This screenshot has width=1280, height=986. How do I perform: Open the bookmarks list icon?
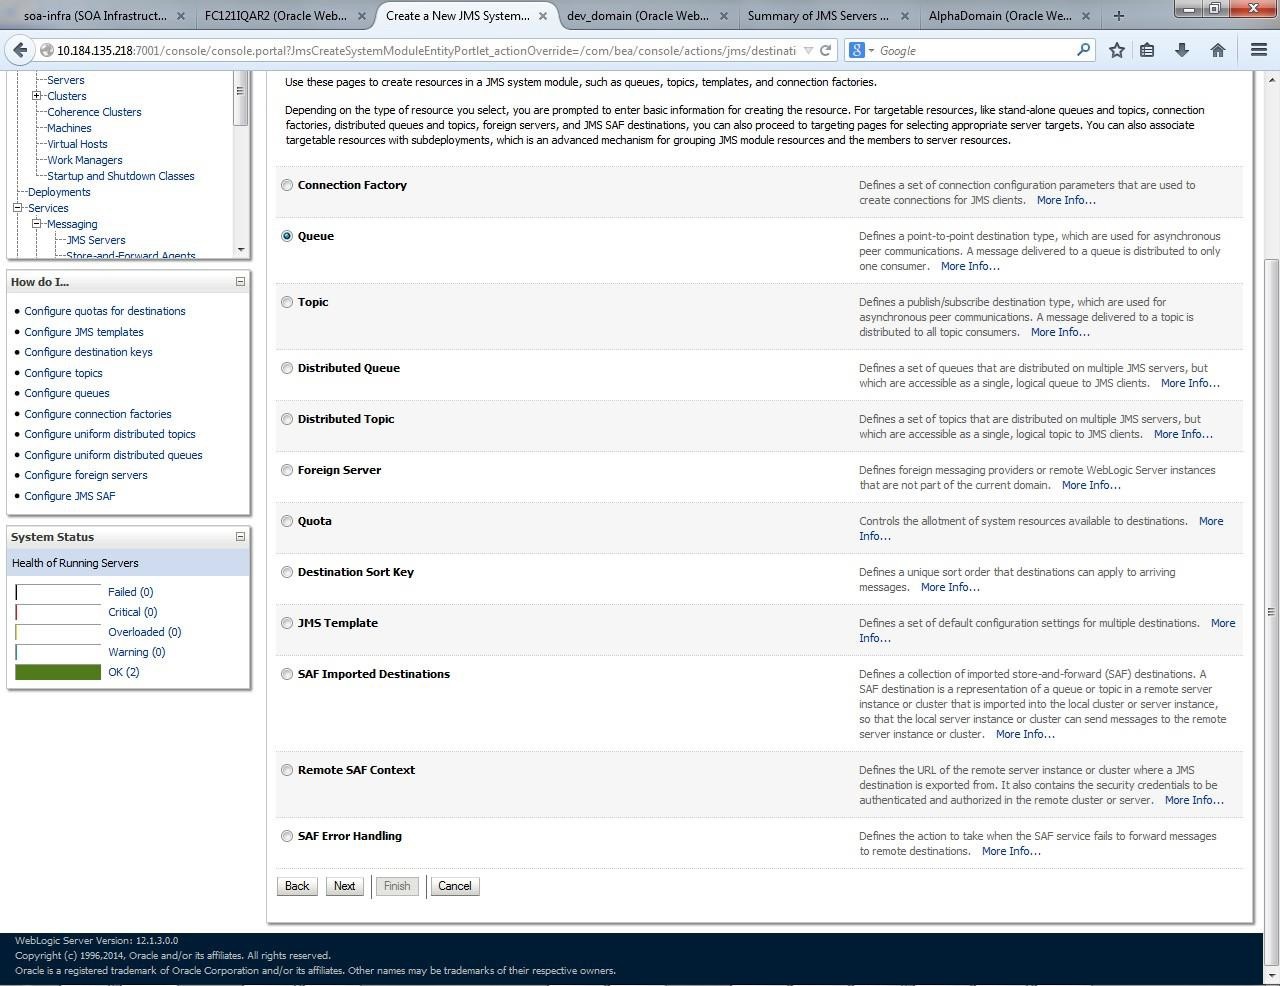pos(1147,50)
